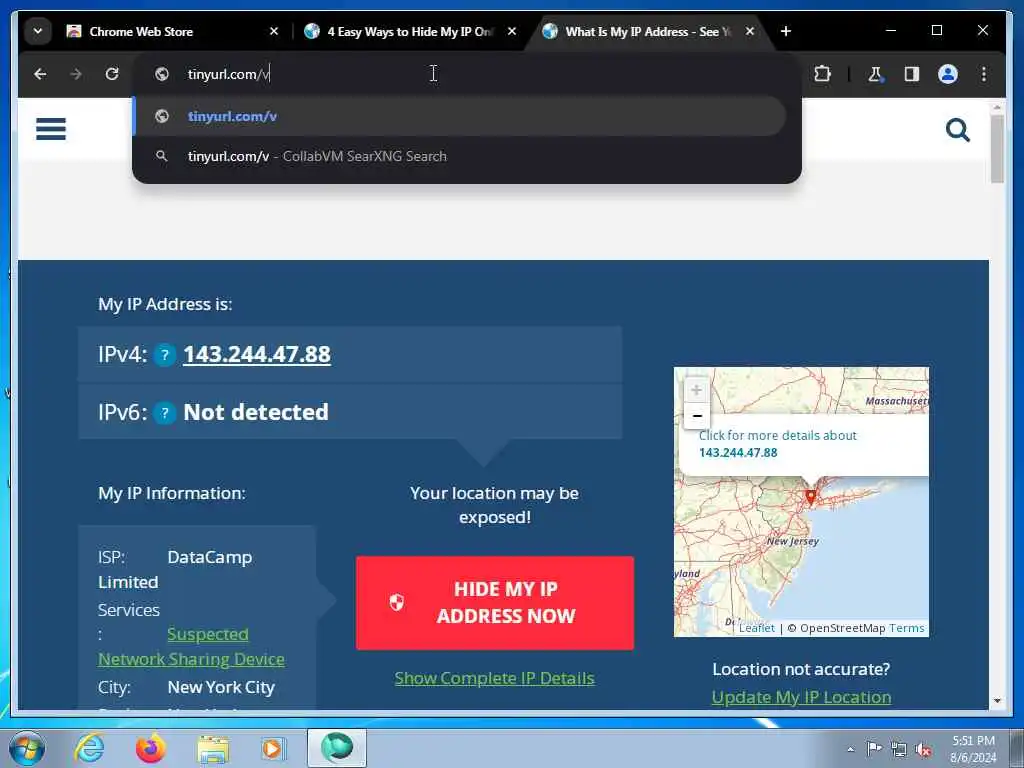Click the address bar with tinyurl.com/v
Image resolution: width=1024 pixels, height=768 pixels.
(x=466, y=74)
